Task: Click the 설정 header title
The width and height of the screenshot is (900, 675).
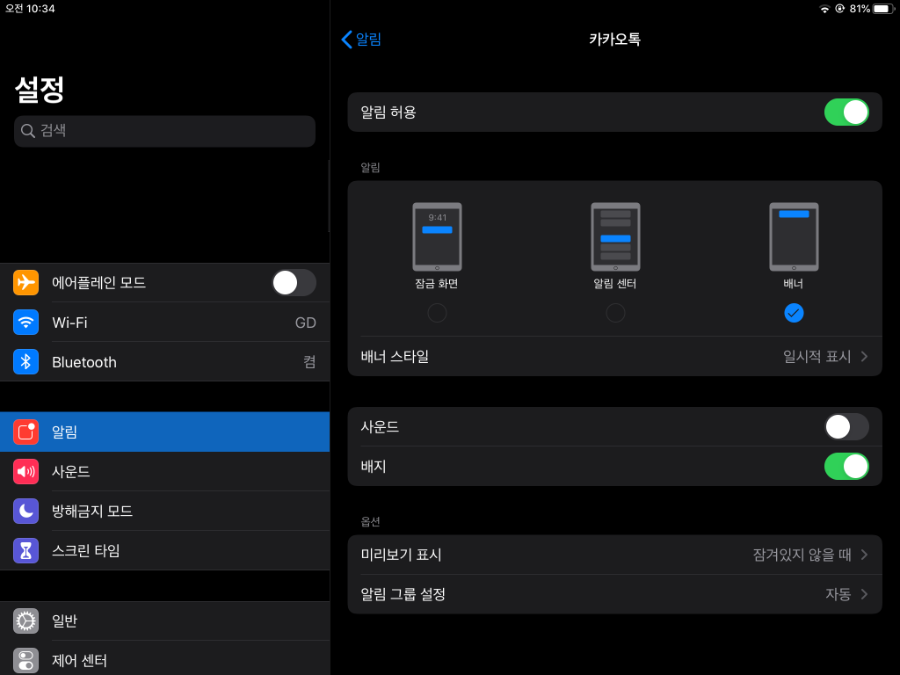Action: tap(40, 90)
